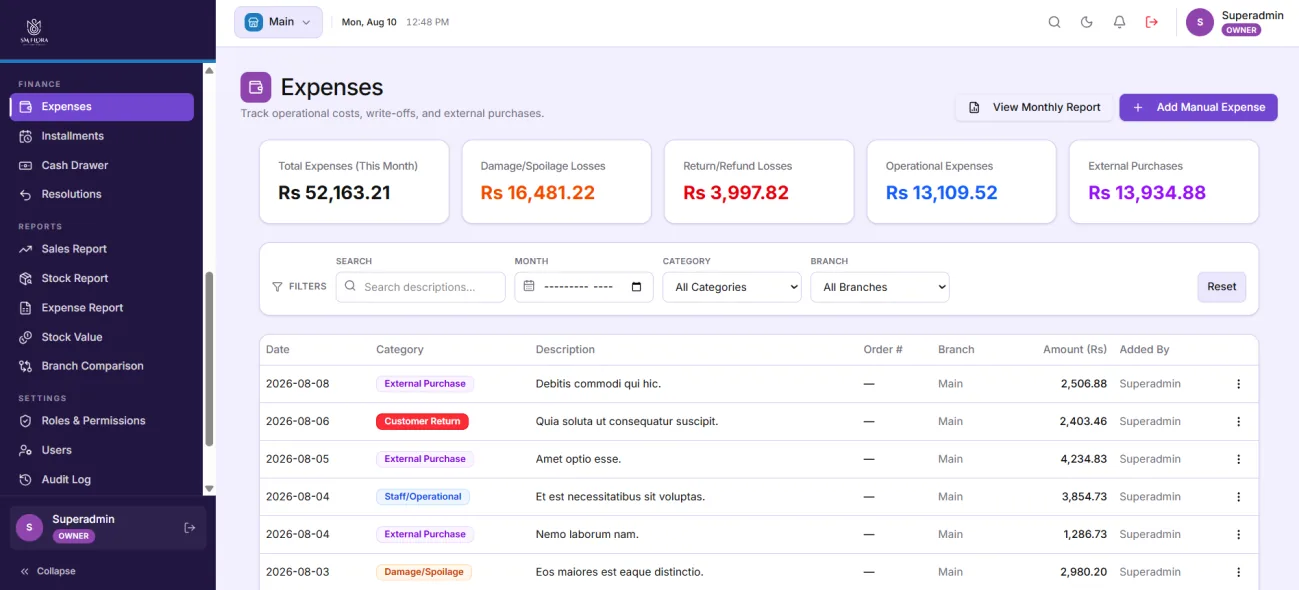Screen dimensions: 1299x590
Task: Click the Stock Value wallet icon
Action: pyautogui.click(x=25, y=337)
